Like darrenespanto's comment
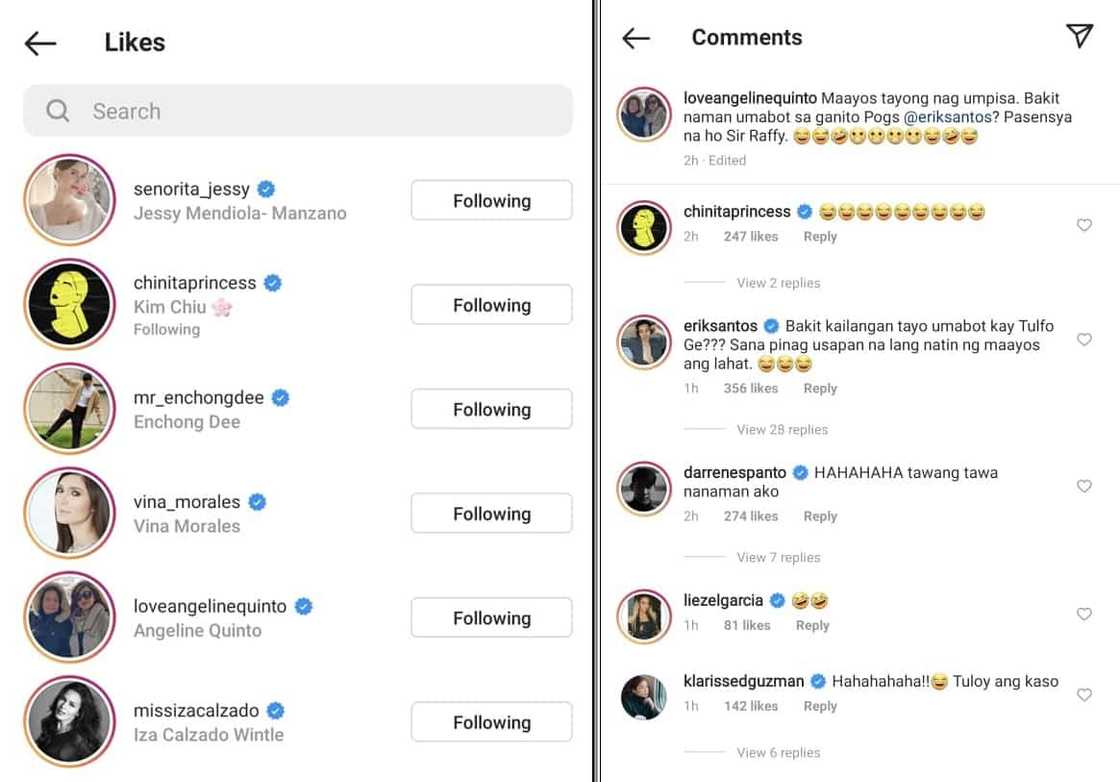The image size is (1120, 782). point(1084,486)
